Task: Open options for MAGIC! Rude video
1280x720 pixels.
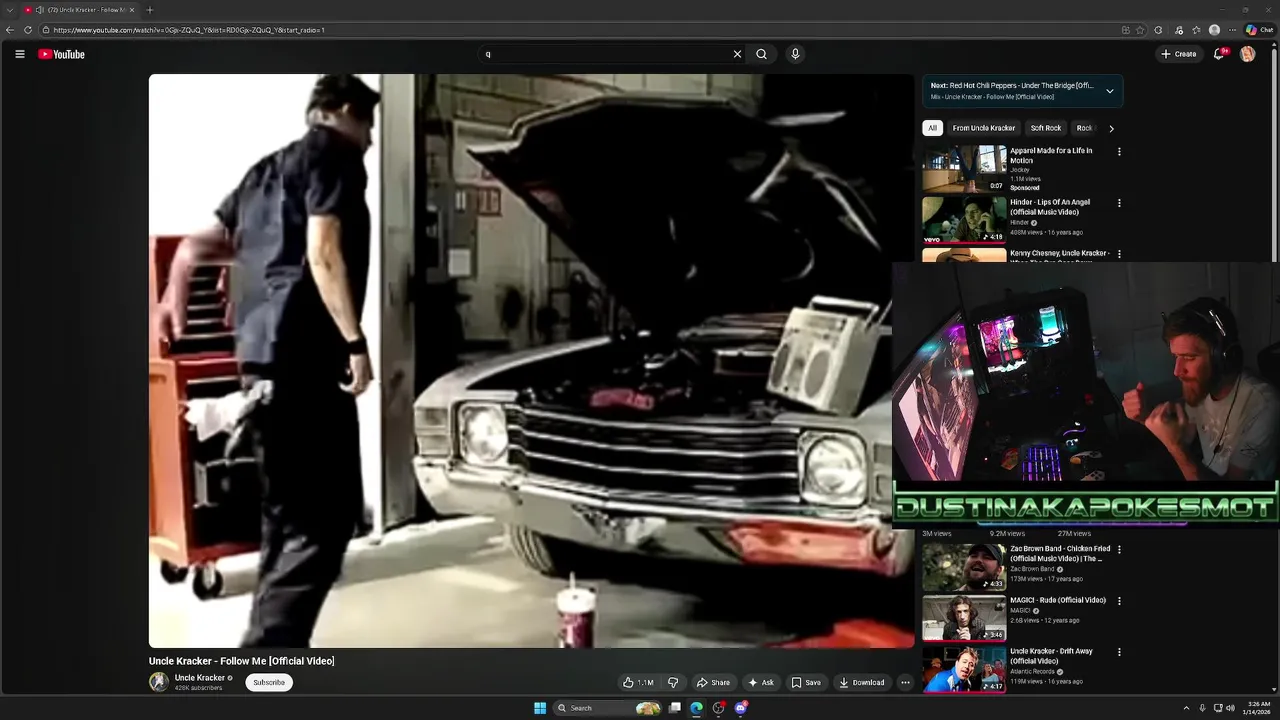Action: point(1119,601)
